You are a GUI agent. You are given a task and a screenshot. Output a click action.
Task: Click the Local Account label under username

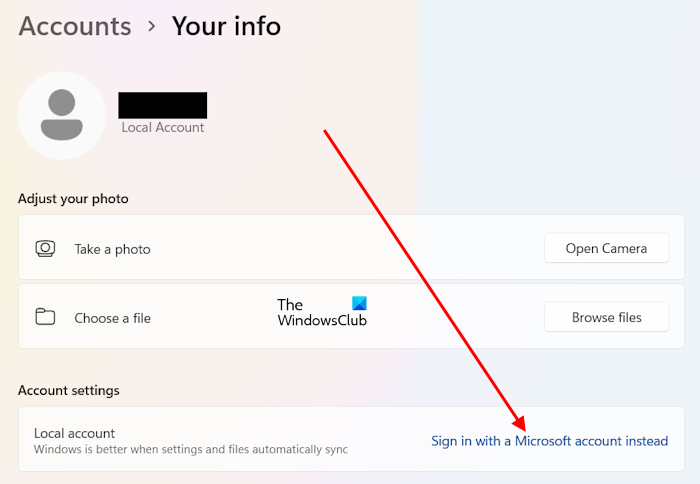click(162, 128)
